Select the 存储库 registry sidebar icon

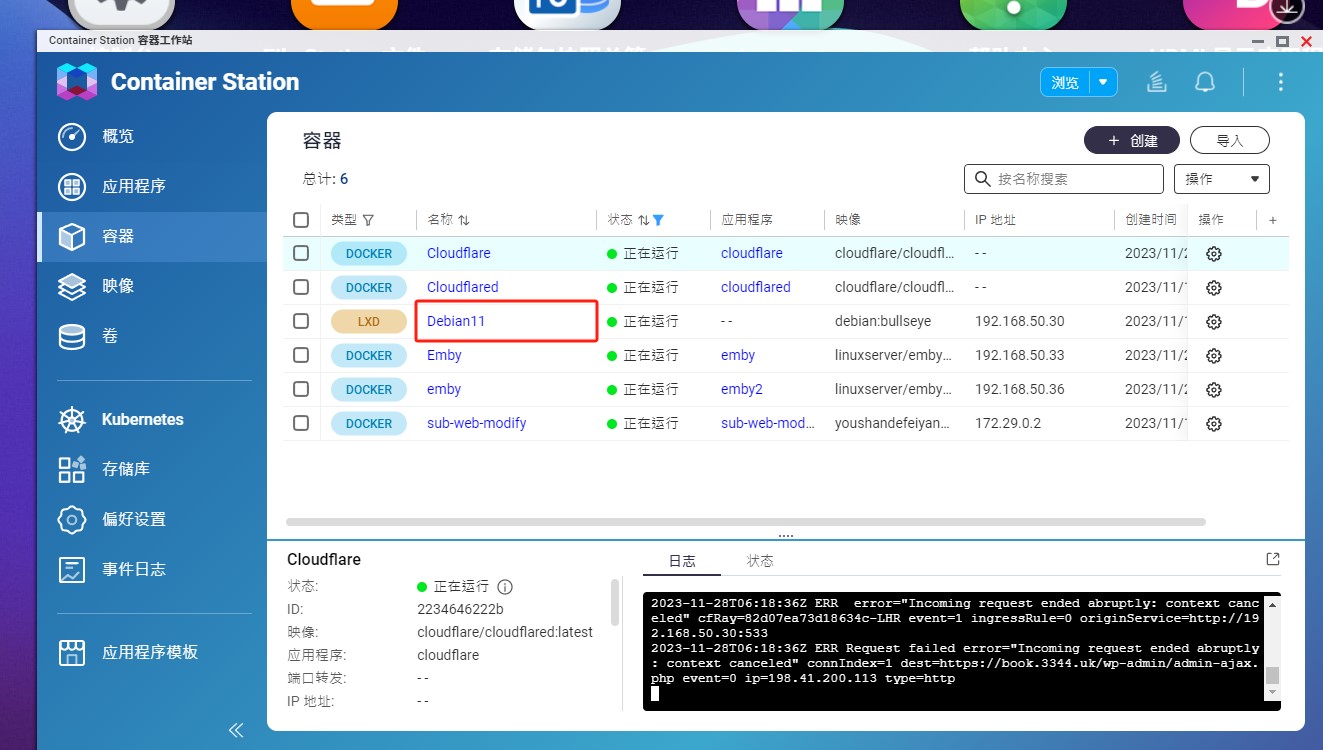click(x=72, y=468)
